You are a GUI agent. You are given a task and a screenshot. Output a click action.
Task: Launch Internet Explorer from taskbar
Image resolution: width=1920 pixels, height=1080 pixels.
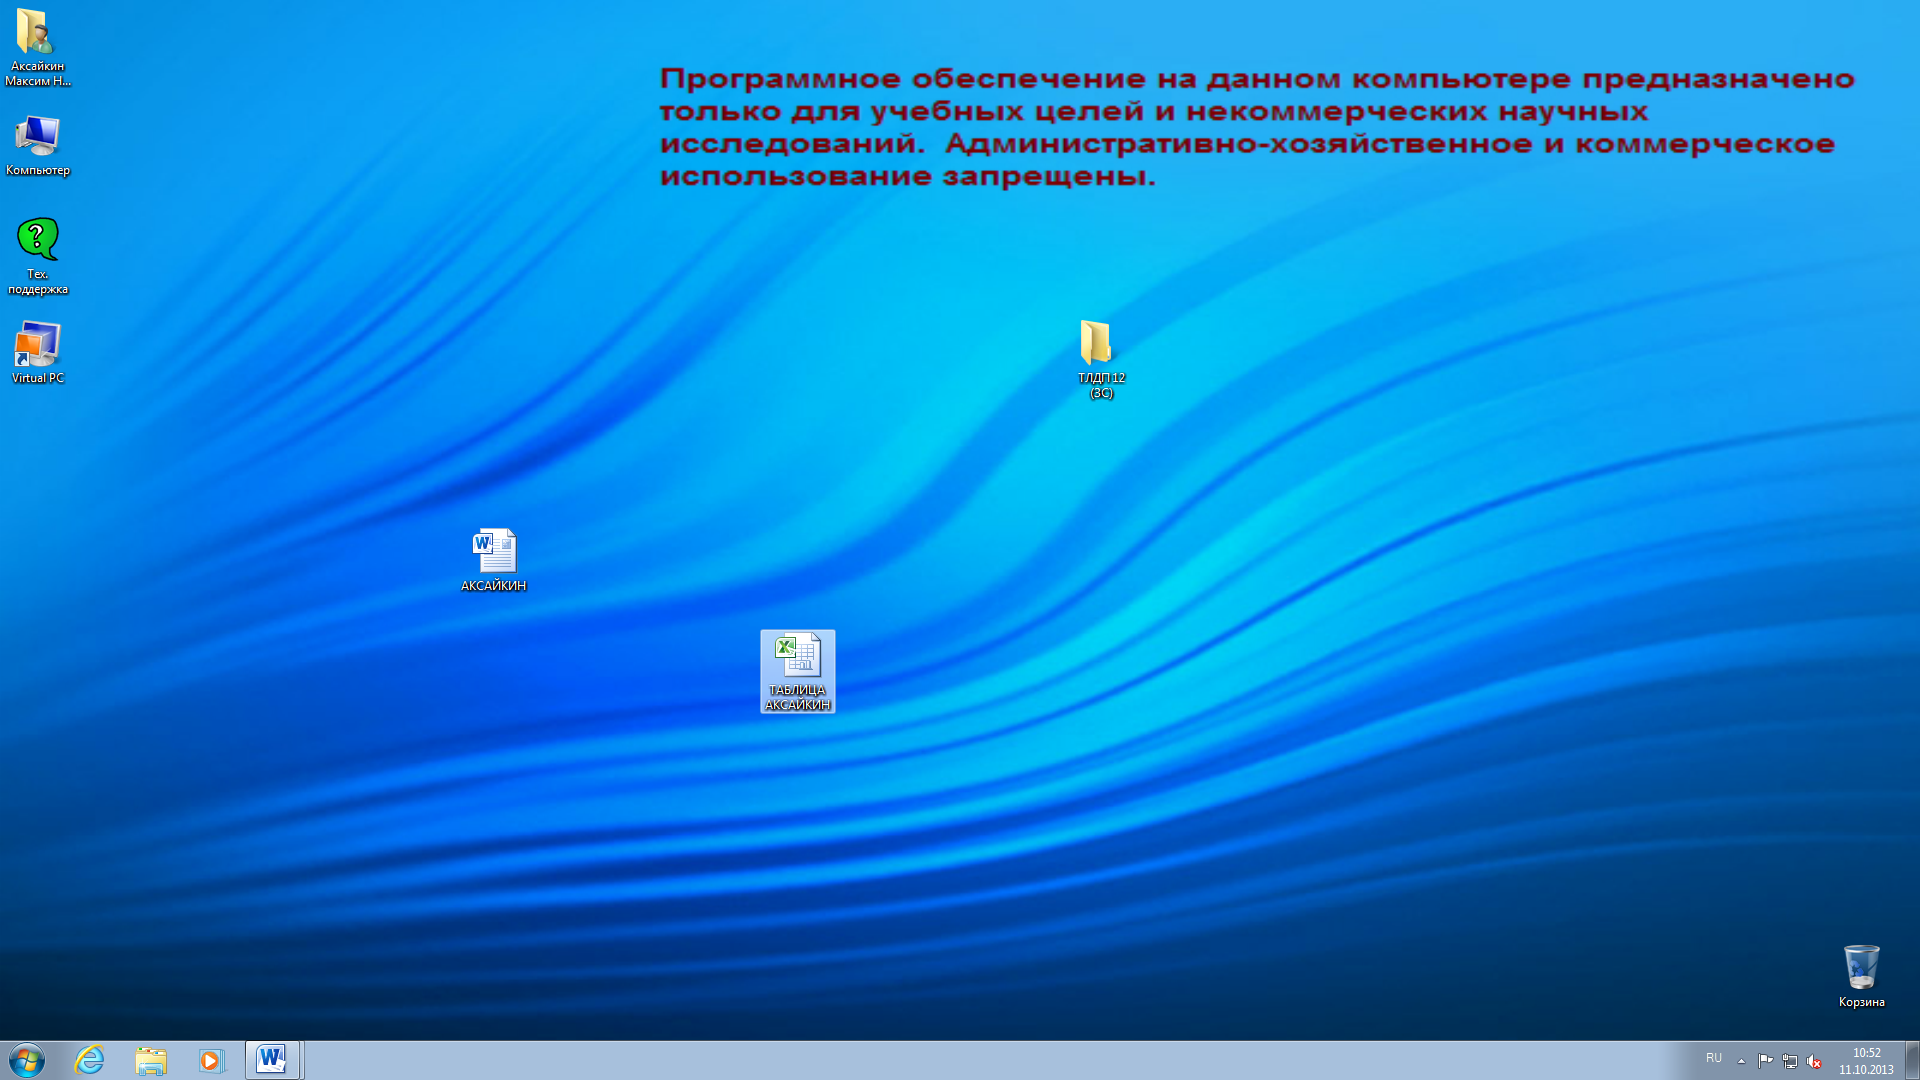tap(89, 1060)
